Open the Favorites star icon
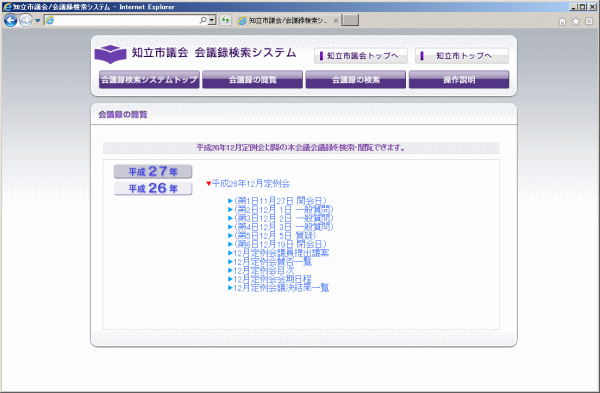This screenshot has width=600, height=393. 576,21
